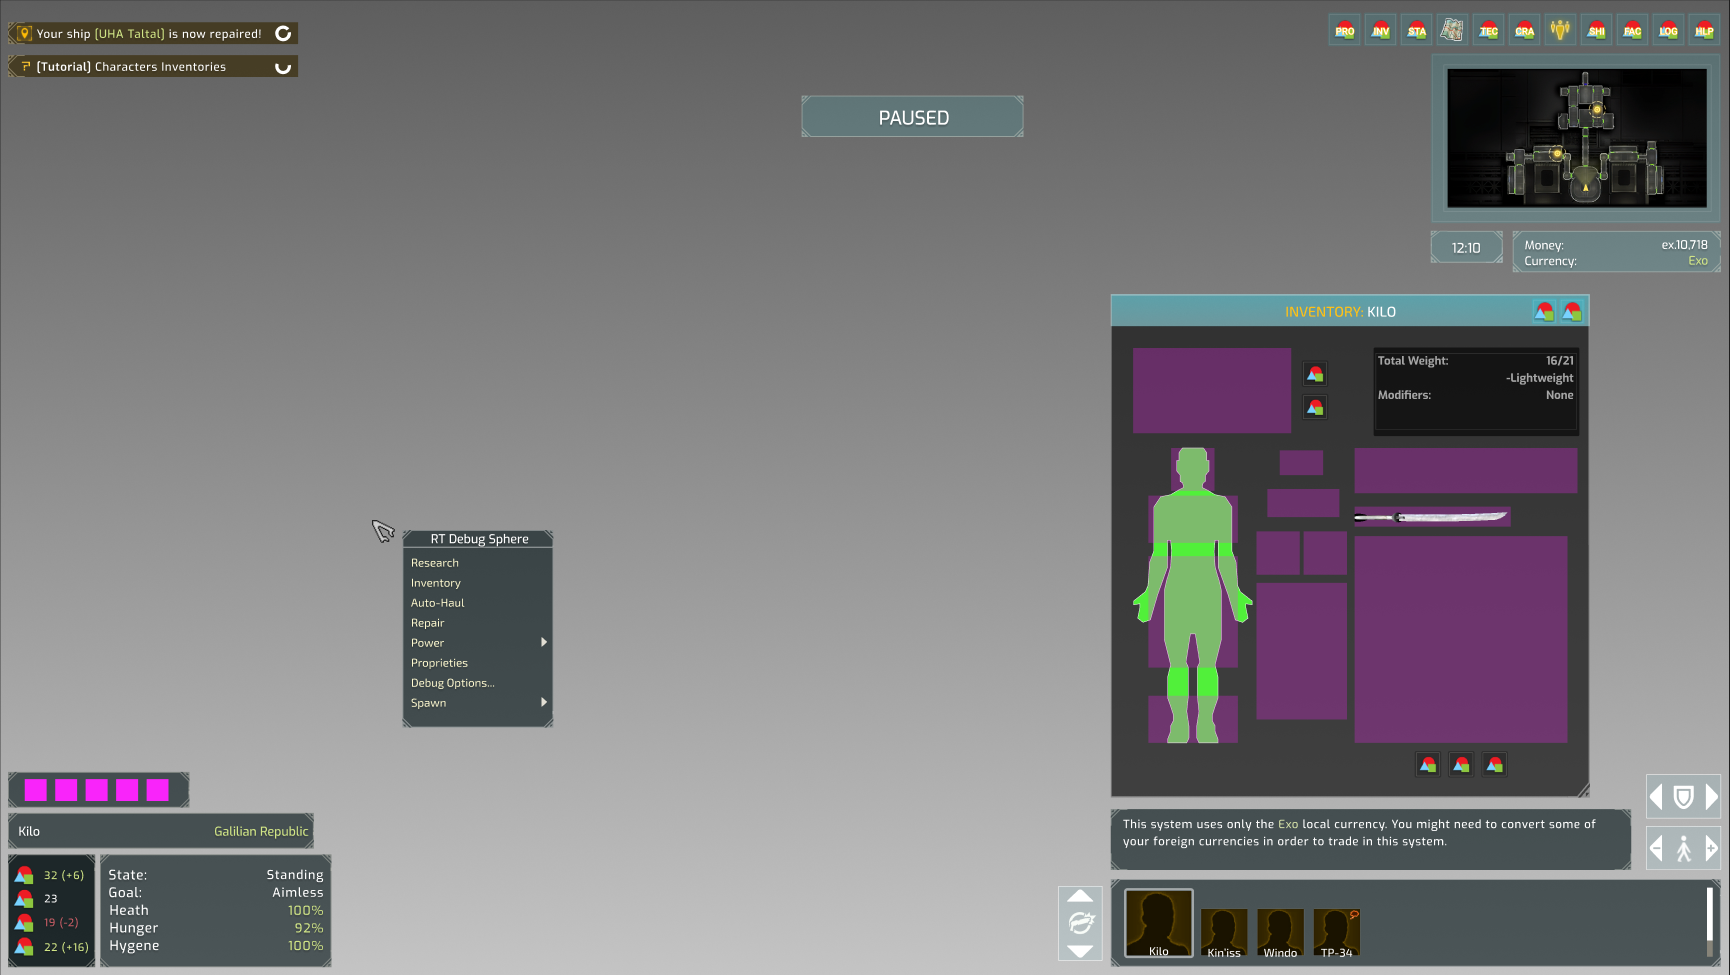Image resolution: width=1730 pixels, height=975 pixels.
Task: Toggle the walking mode icon
Action: pos(1683,849)
